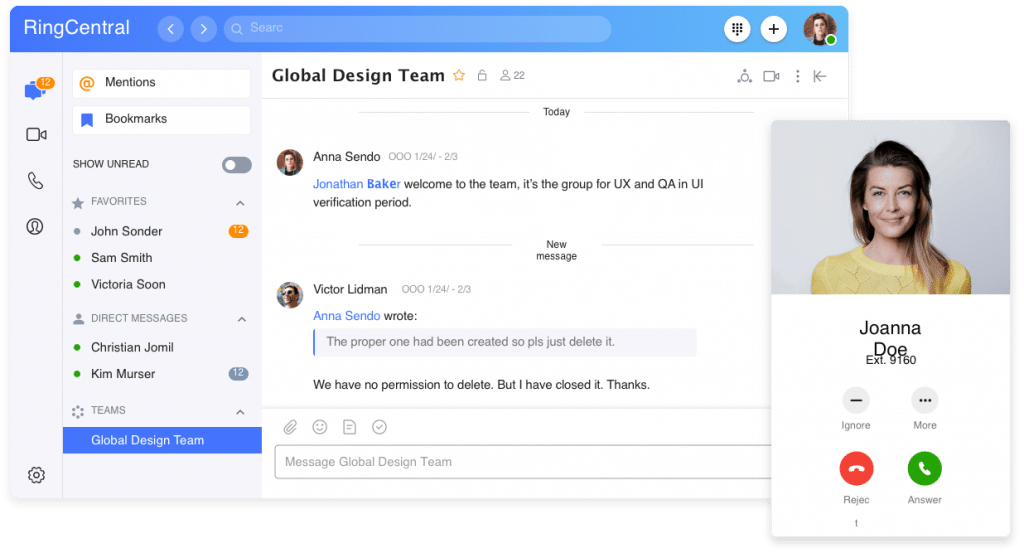Collapse the Favorites section
Screen dimensions: 1024x553
coord(240,203)
